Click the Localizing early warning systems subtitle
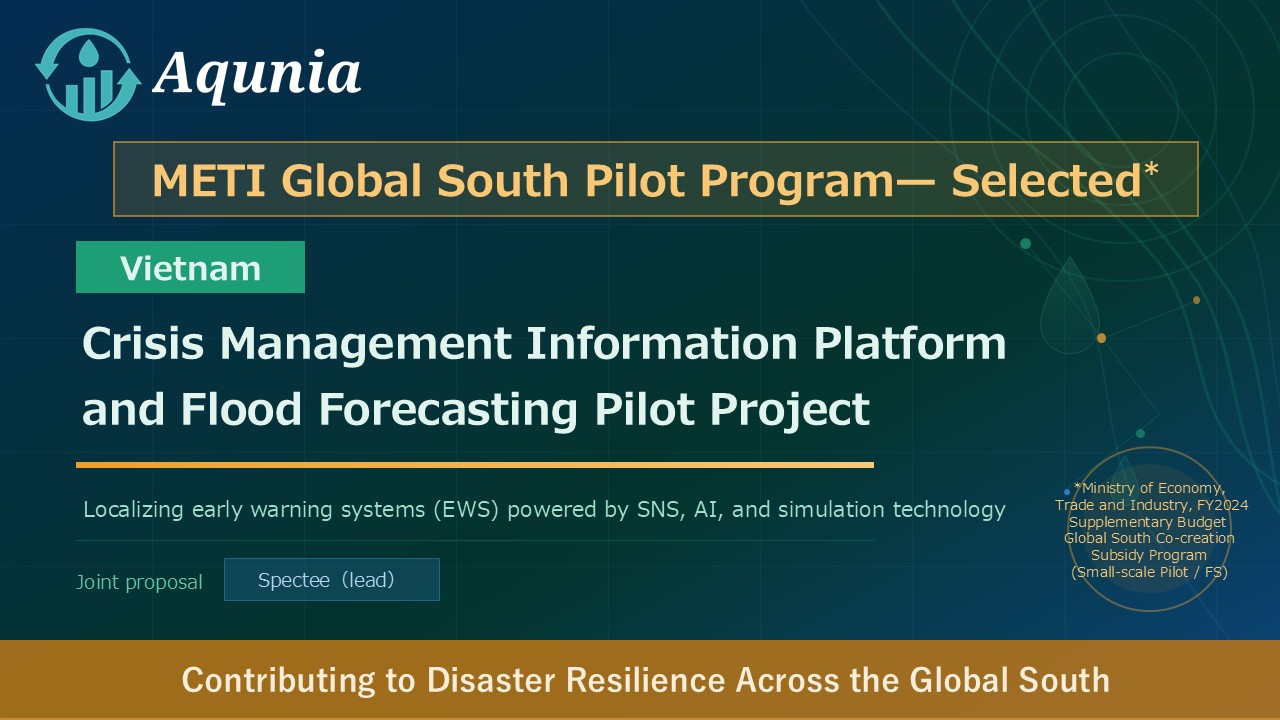 click(544, 510)
